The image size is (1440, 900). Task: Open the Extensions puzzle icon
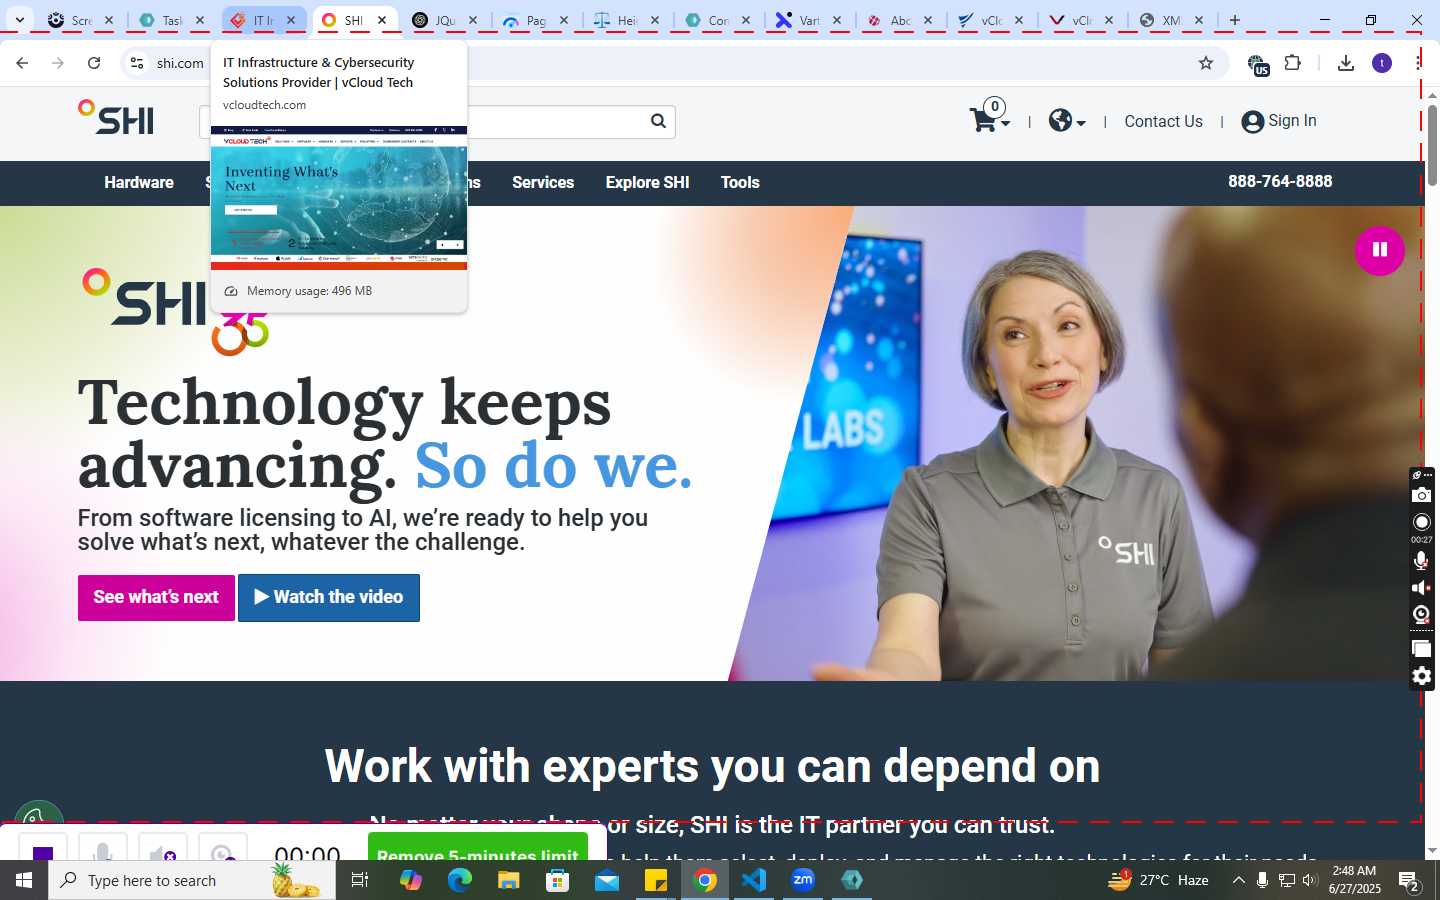[1293, 63]
